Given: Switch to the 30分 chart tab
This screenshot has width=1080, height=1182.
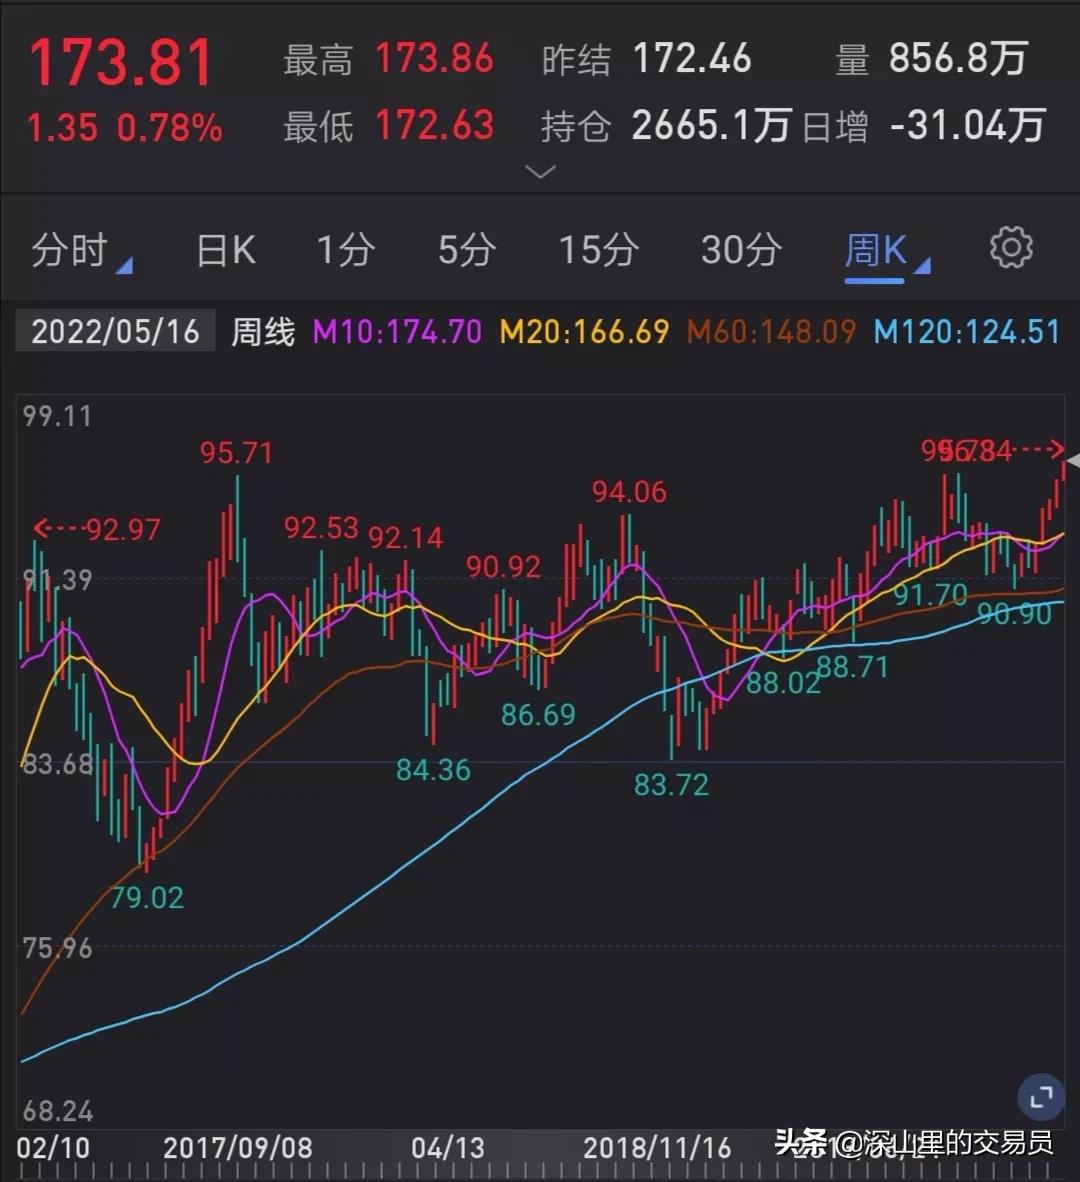Looking at the screenshot, I should [739, 250].
